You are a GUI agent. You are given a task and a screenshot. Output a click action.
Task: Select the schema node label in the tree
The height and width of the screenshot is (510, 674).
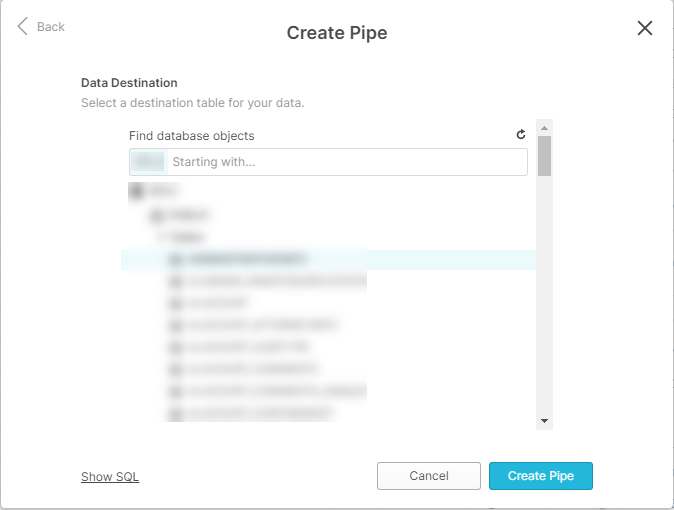tap(188, 214)
